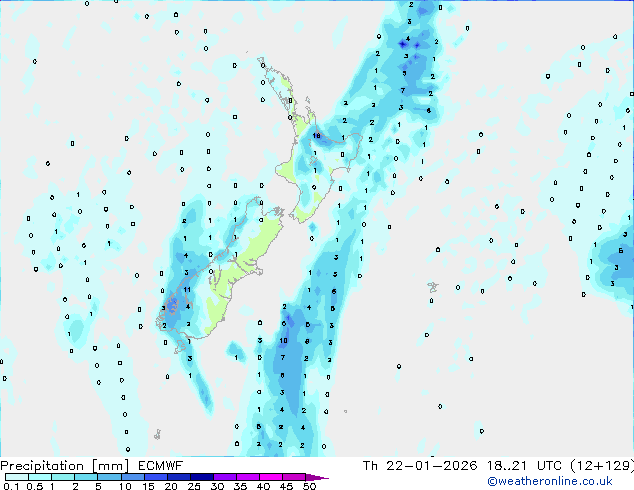Select the ECMWF model label
The image size is (634, 490).
pyautogui.click(x=161, y=466)
